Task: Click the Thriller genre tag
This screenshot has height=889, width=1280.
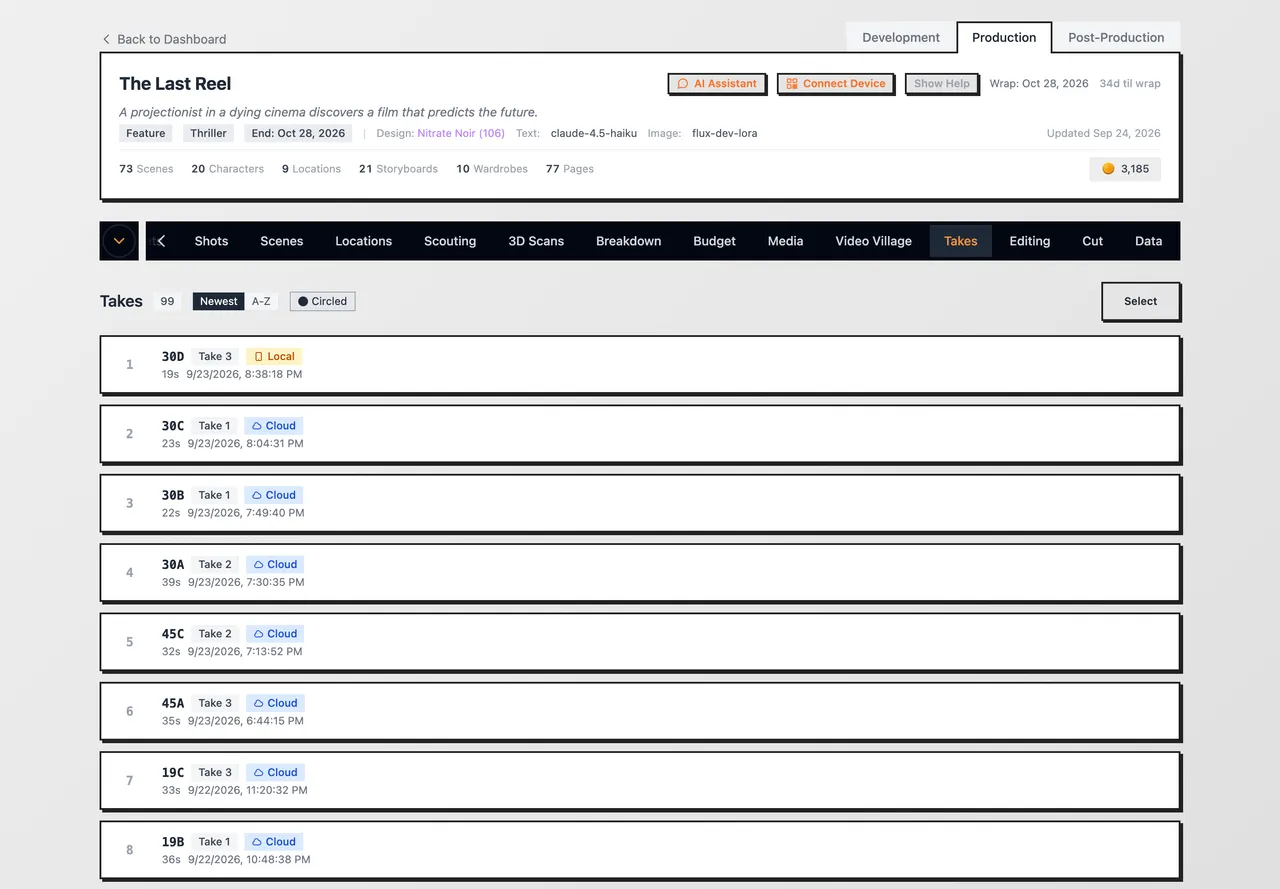Action: [x=208, y=133]
